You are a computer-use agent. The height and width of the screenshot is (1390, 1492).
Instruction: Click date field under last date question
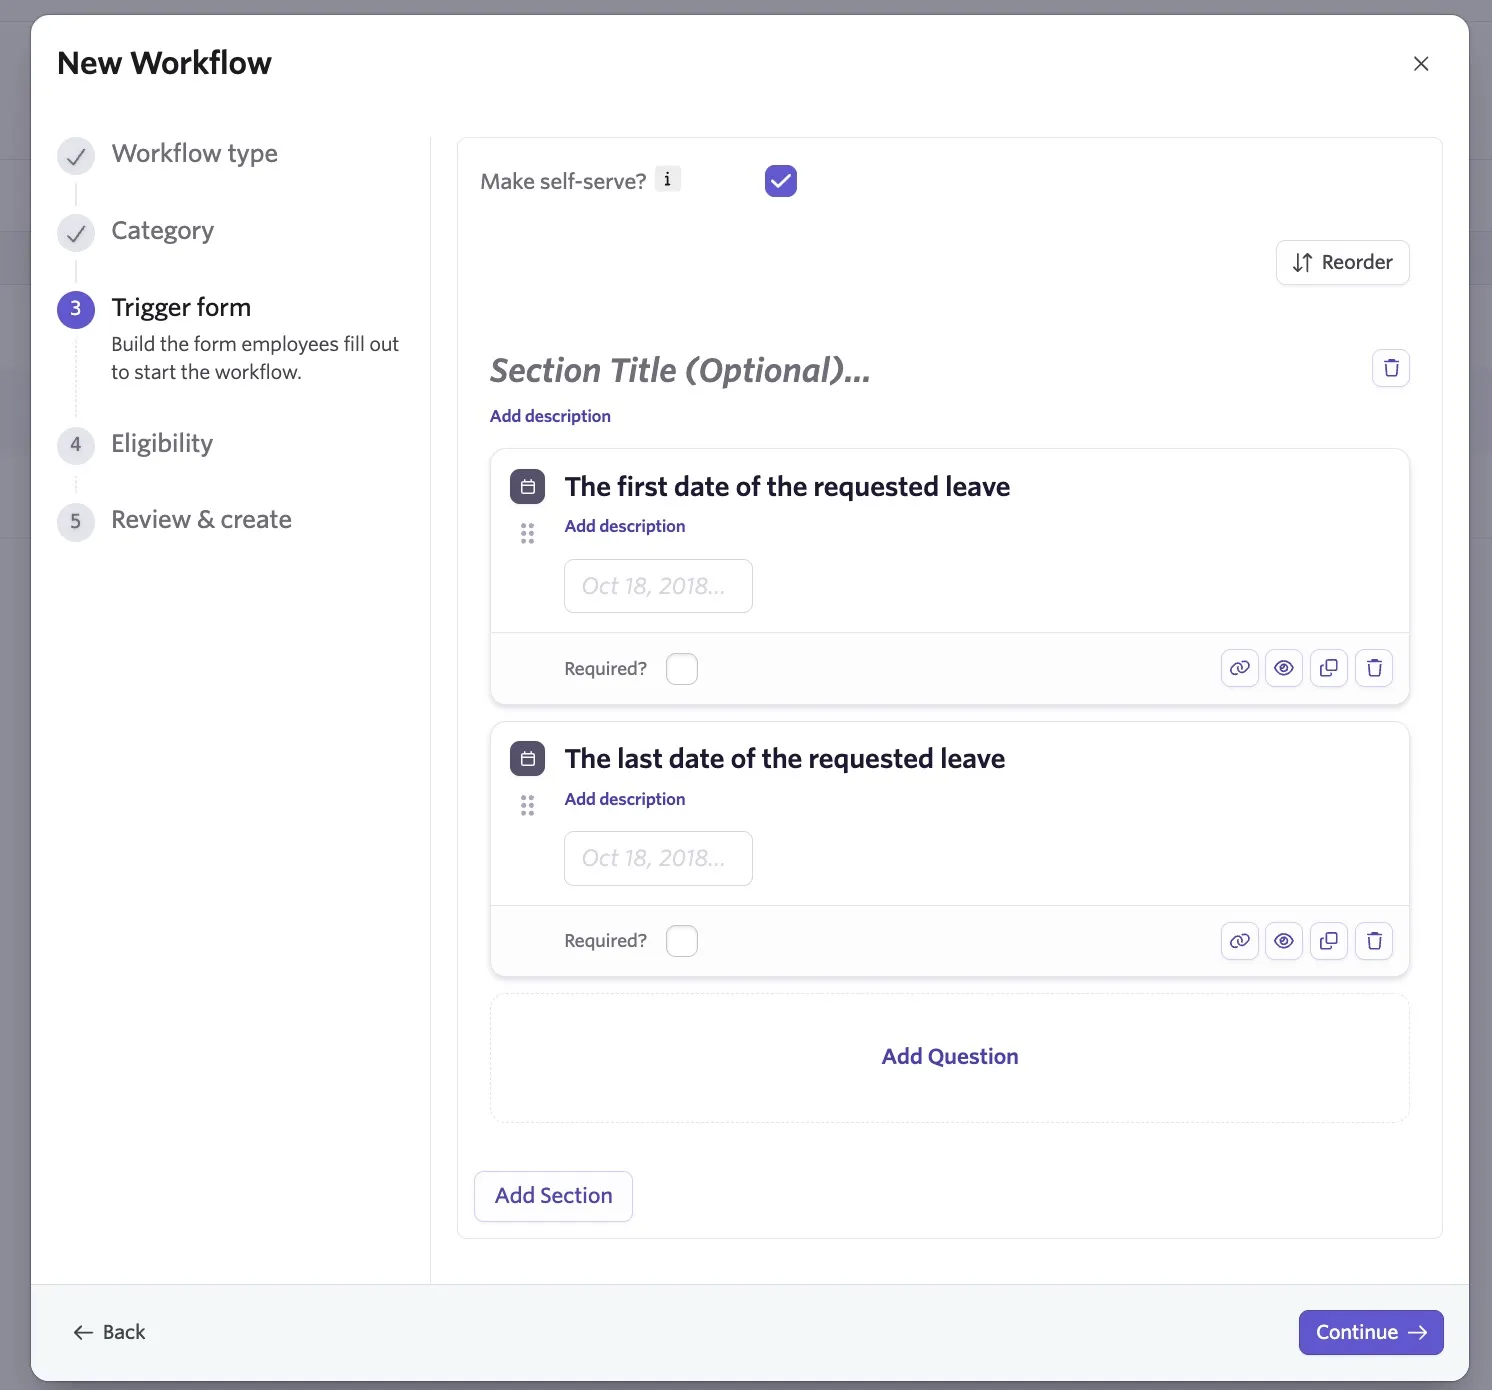pos(658,858)
